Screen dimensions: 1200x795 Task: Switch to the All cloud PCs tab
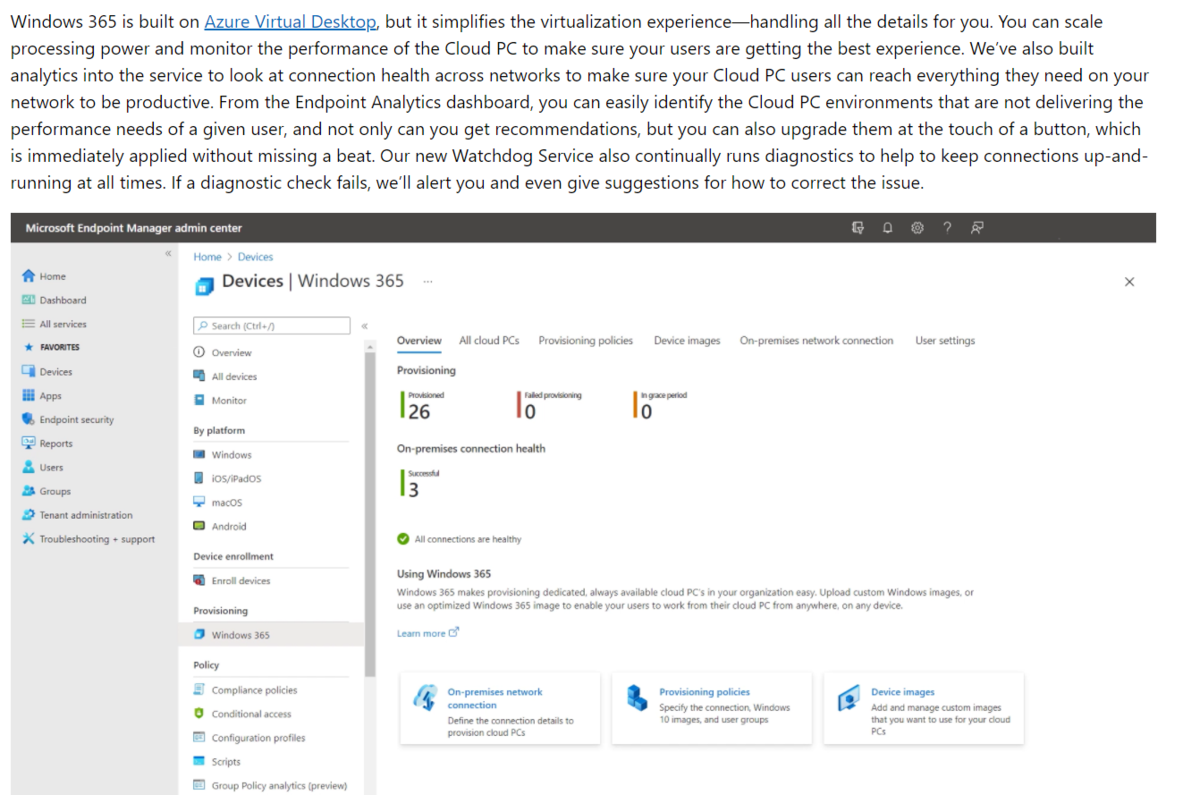[489, 340]
